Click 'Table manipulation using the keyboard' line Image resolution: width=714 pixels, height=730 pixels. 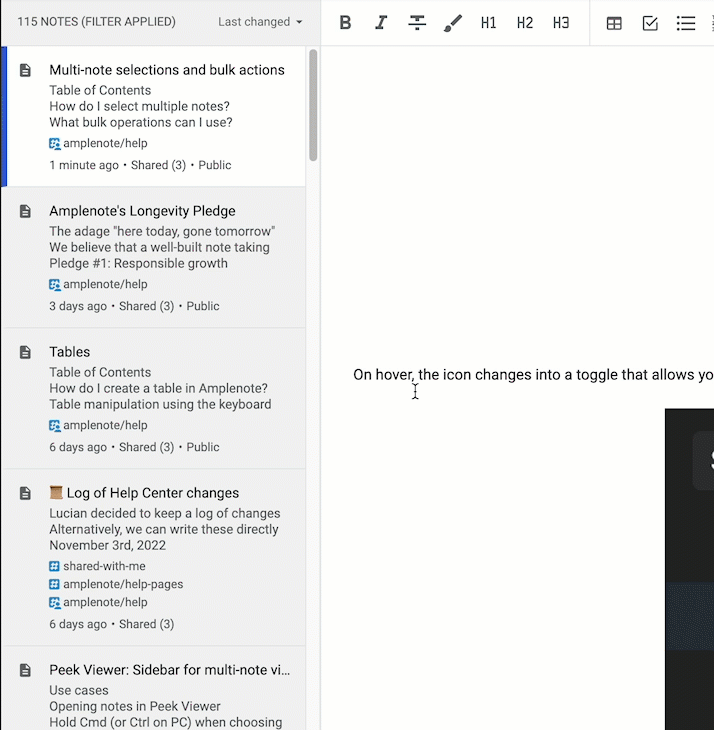[x=161, y=405]
